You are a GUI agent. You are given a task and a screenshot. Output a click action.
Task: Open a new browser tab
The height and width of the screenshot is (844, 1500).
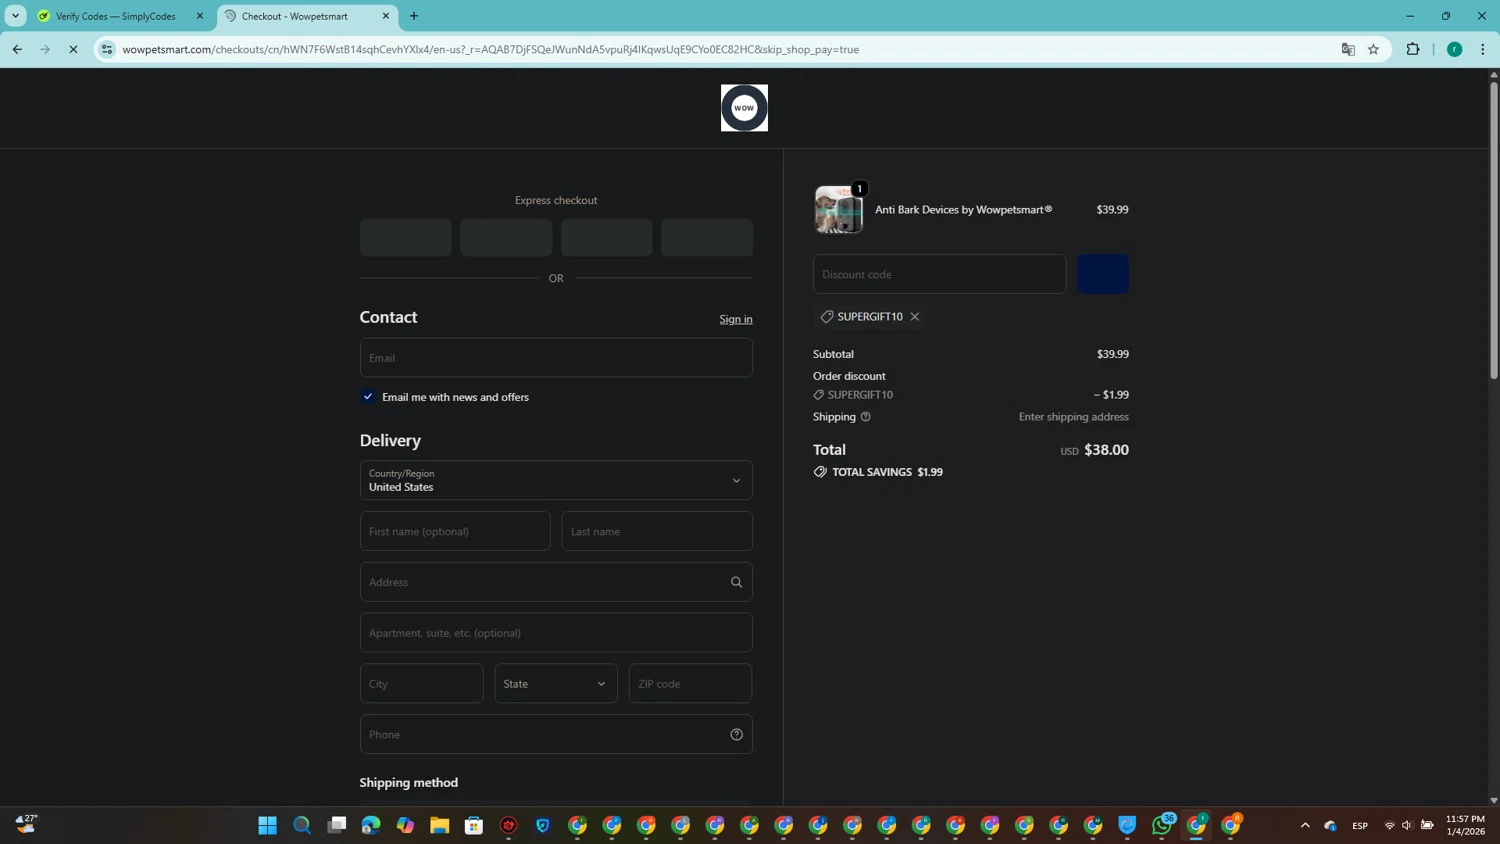pyautogui.click(x=414, y=16)
